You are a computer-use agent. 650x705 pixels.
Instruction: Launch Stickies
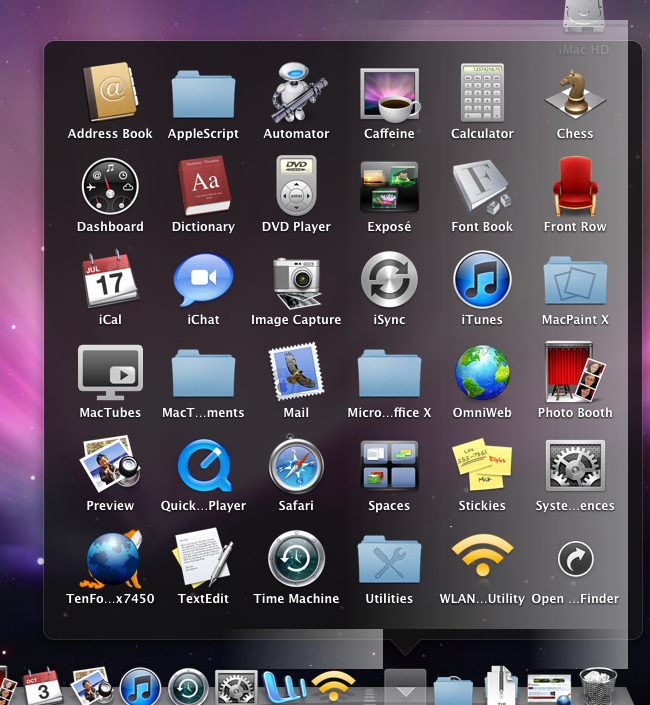point(482,464)
